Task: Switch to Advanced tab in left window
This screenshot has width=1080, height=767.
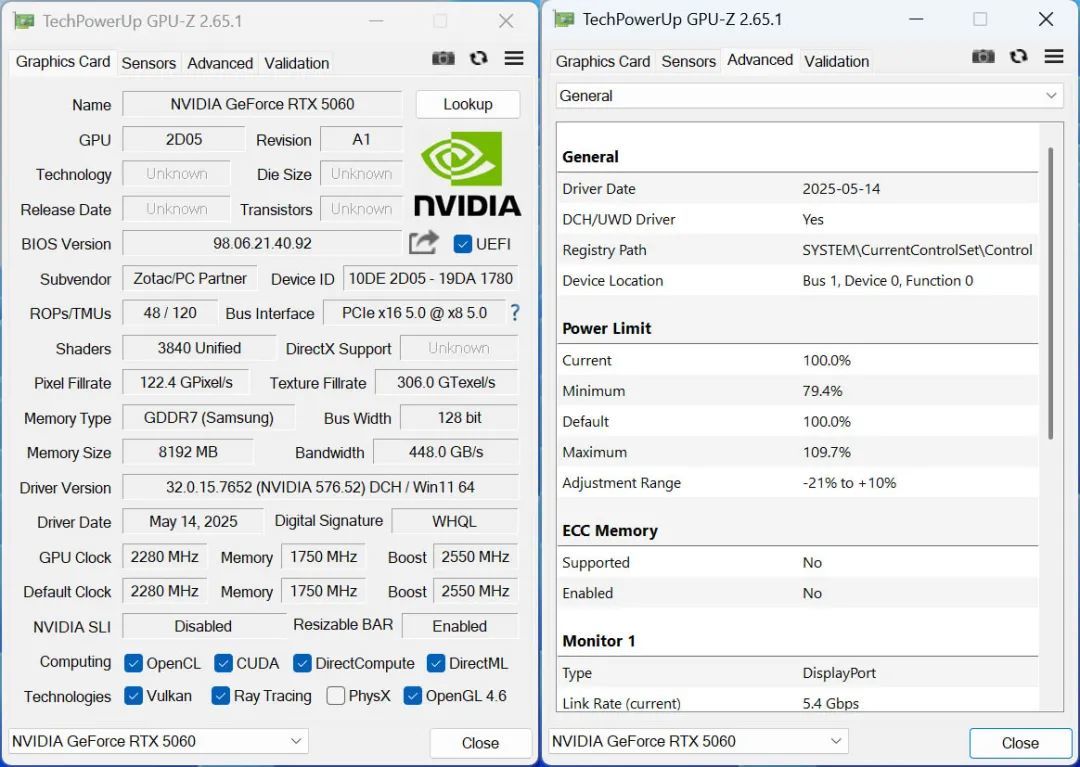Action: tap(220, 63)
